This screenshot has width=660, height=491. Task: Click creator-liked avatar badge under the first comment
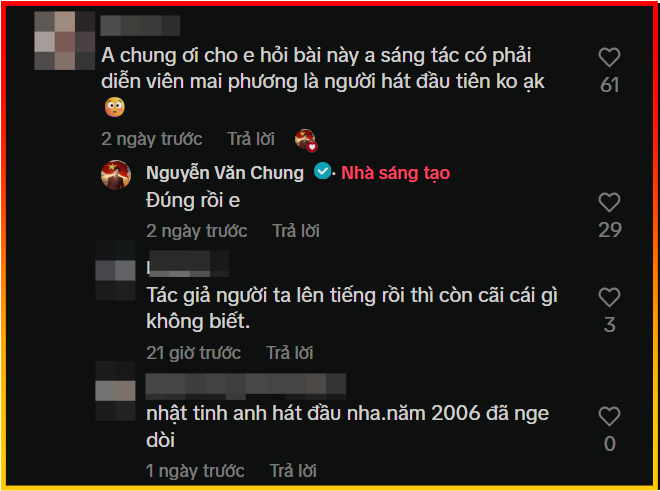tap(306, 140)
